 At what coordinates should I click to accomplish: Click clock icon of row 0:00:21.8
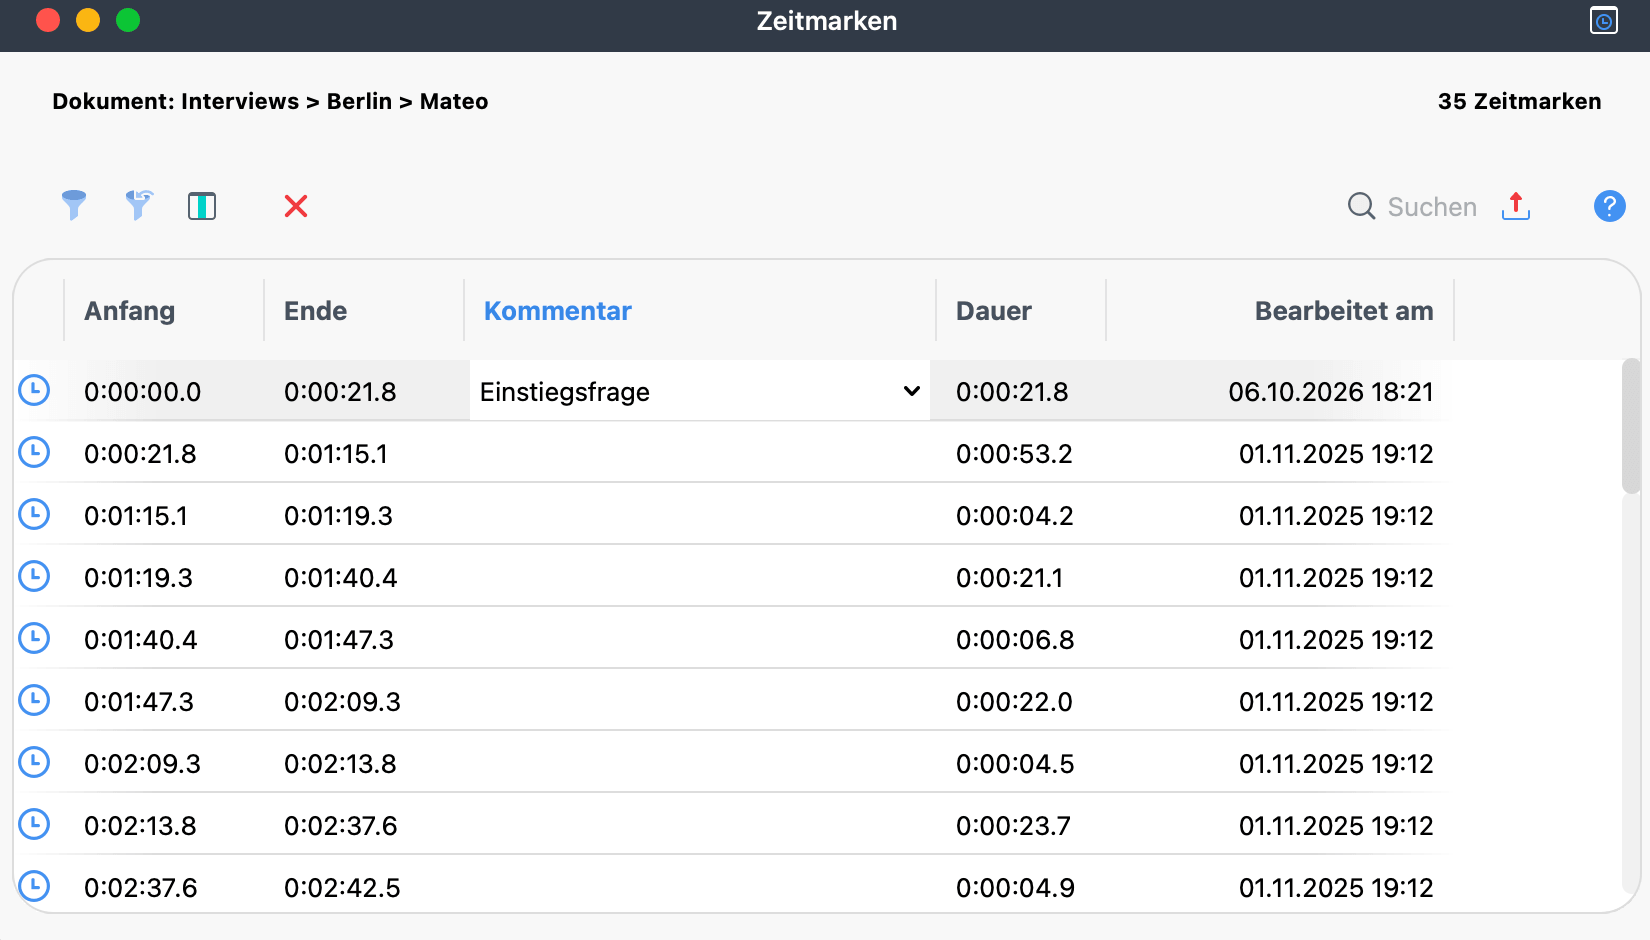(x=34, y=452)
